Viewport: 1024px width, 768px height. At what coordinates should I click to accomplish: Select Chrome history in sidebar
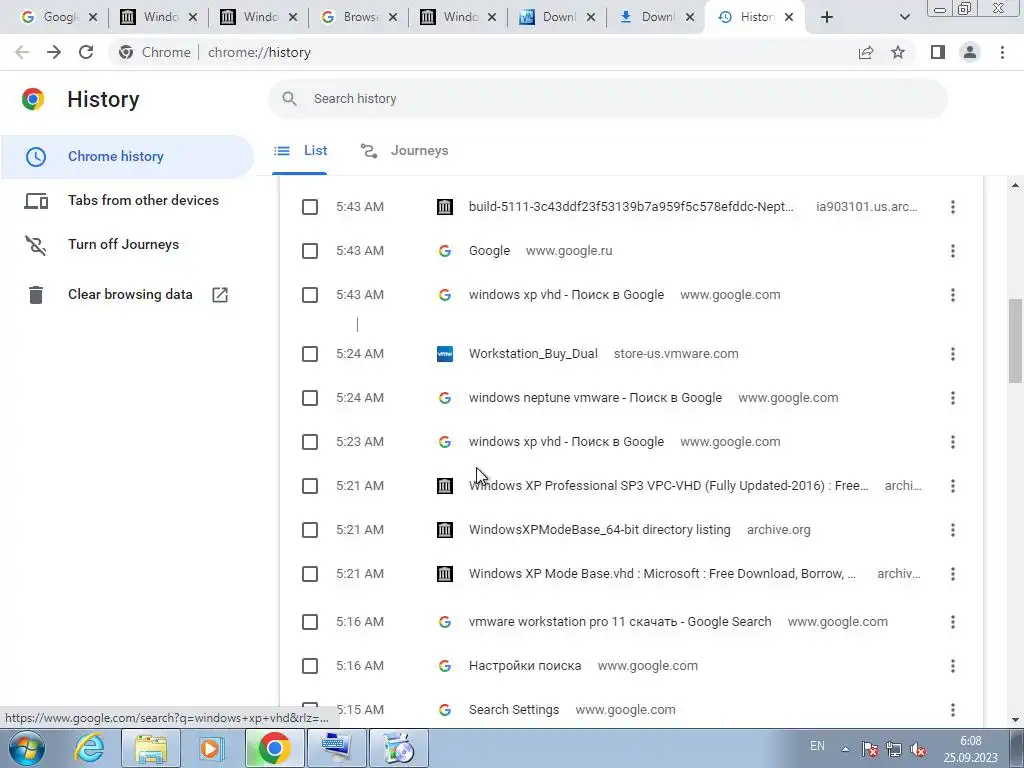(127, 157)
